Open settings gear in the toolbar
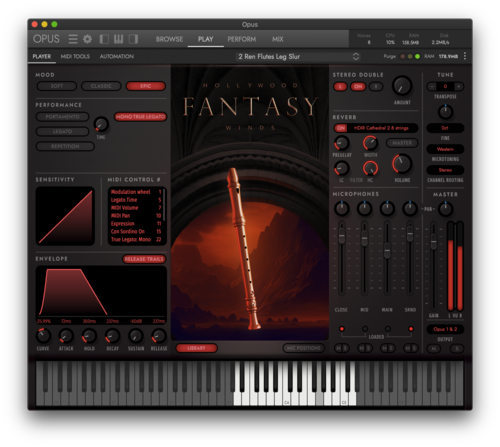 (x=87, y=39)
